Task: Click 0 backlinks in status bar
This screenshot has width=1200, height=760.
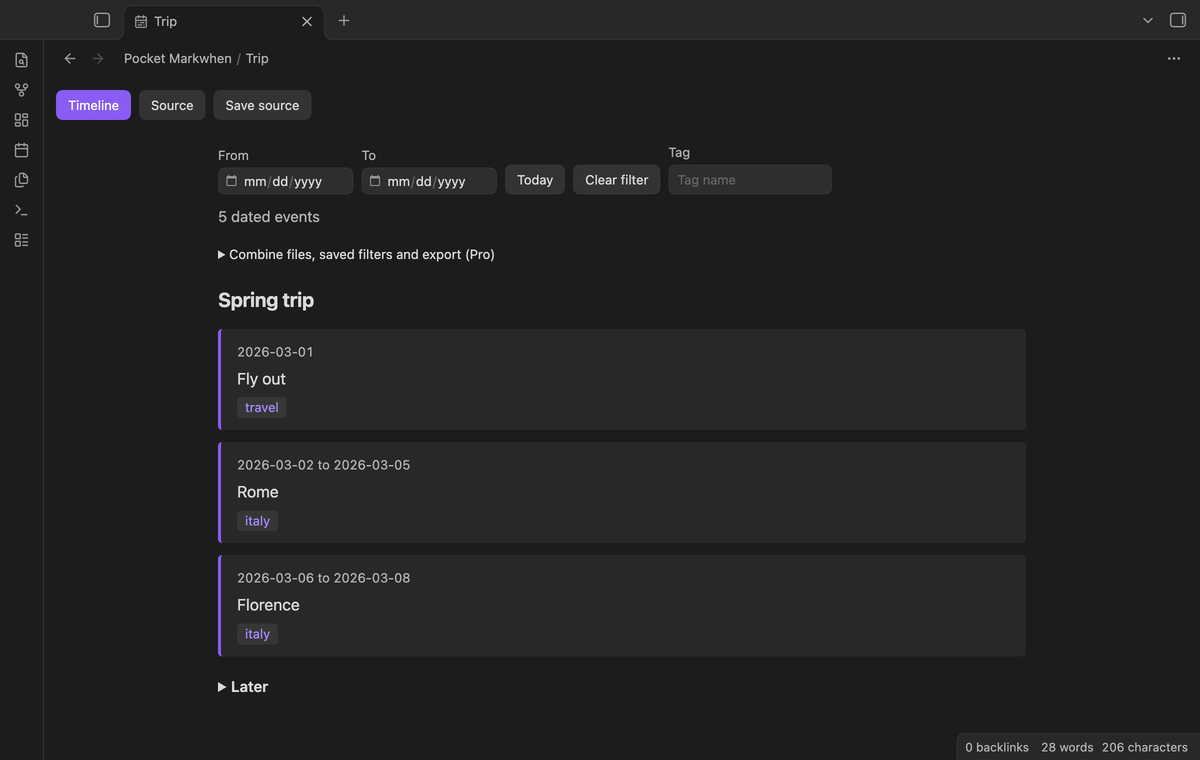Action: [997, 747]
